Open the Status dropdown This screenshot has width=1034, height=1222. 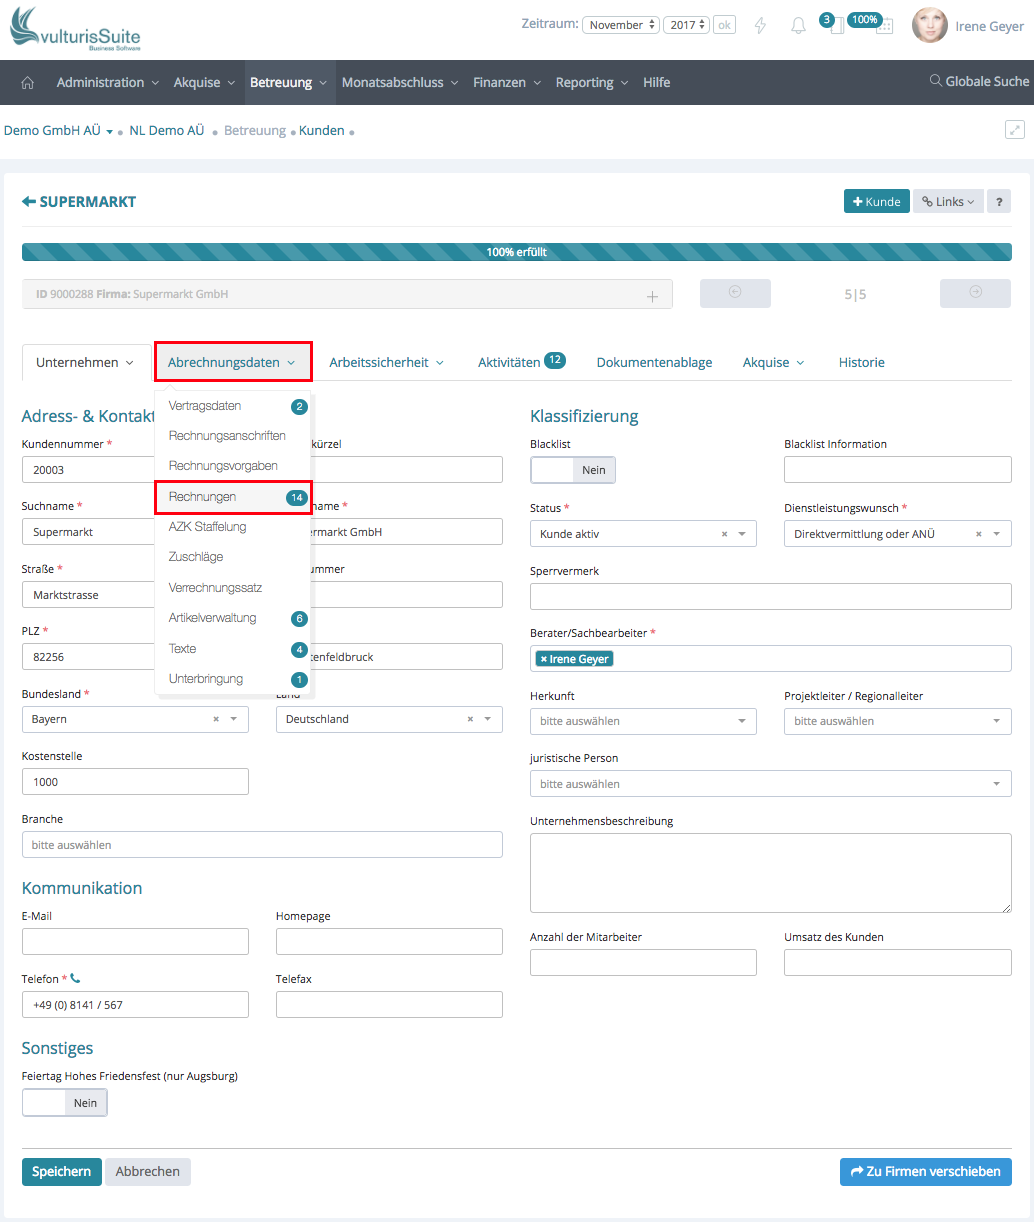pyautogui.click(x=643, y=534)
